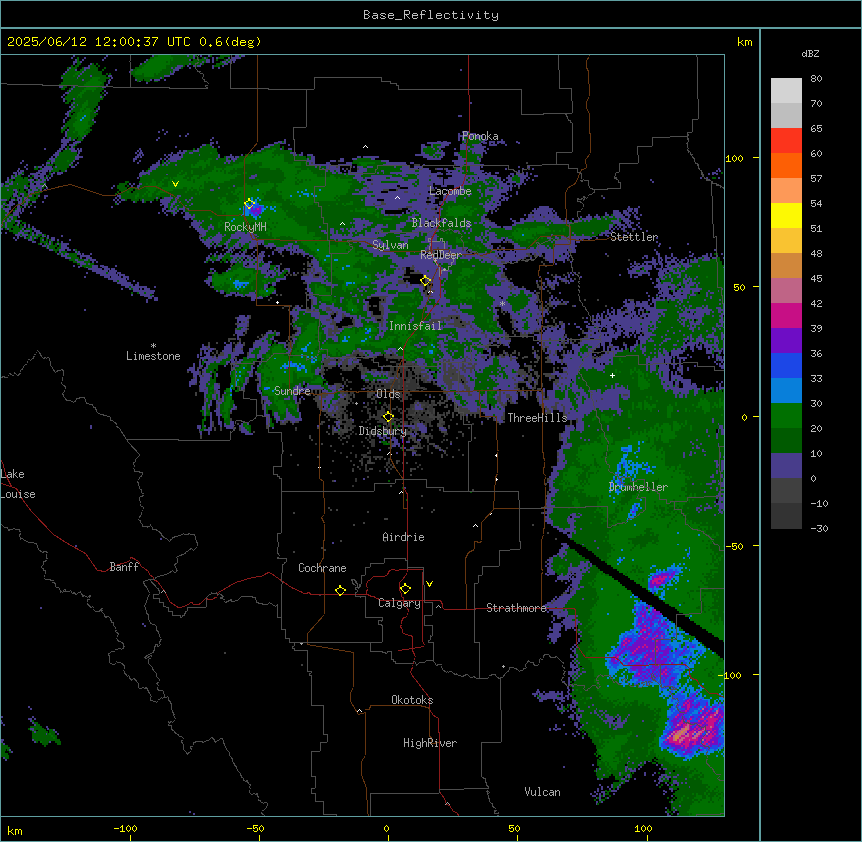Screen dimensions: 862x842
Task: Click the blue 36 dBZ legend swatch
Action: [x=786, y=365]
